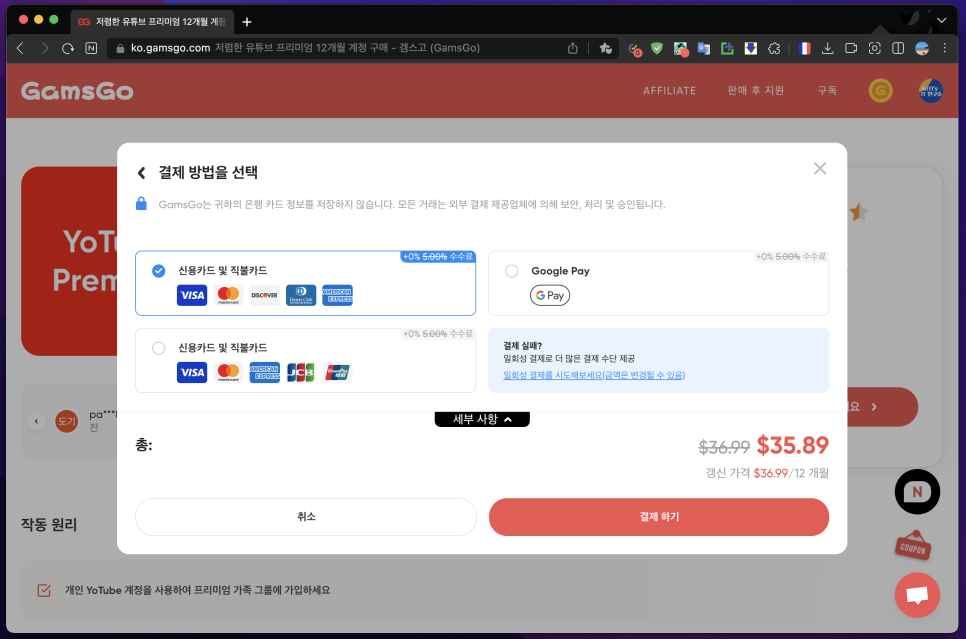Open the Notion icon beside the address bar
Viewport: 966px width, 639px height.
pyautogui.click(x=91, y=48)
